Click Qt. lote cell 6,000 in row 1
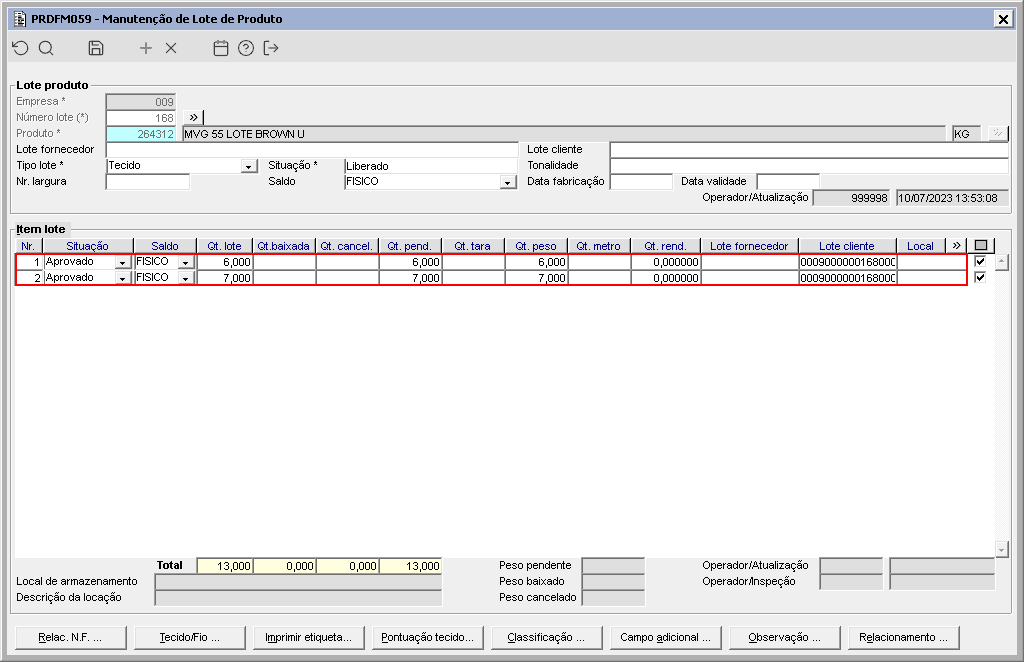 click(225, 262)
